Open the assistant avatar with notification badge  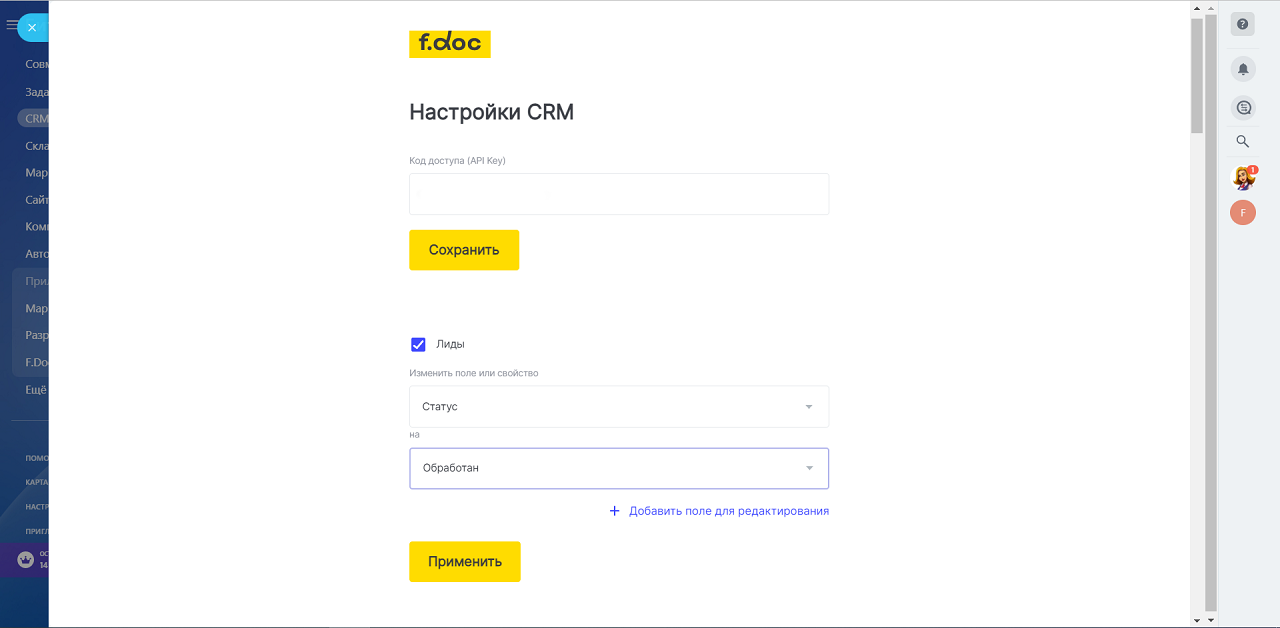[x=1243, y=178]
